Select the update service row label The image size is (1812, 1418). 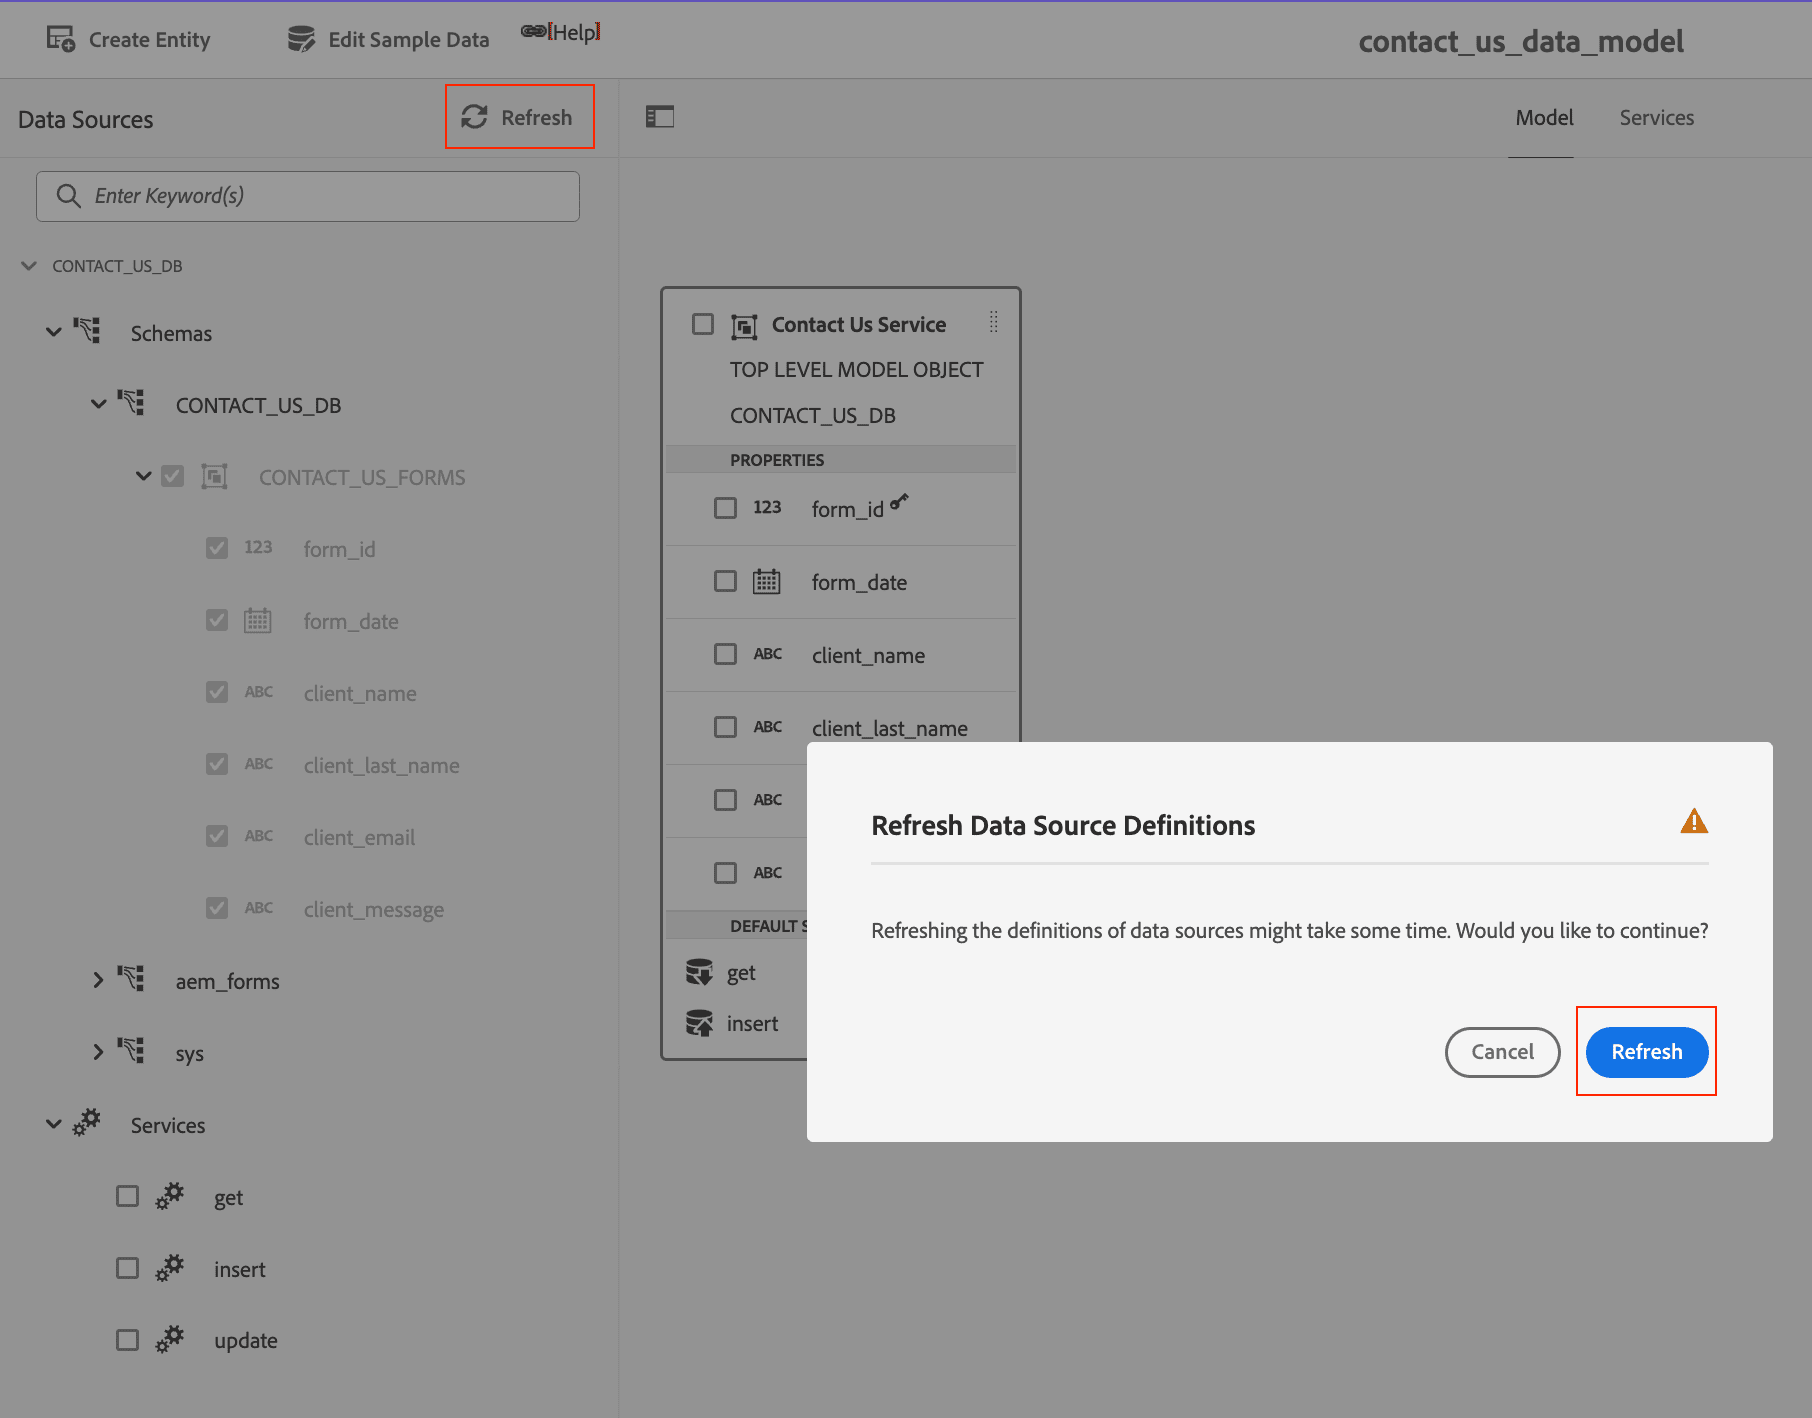coord(245,1340)
